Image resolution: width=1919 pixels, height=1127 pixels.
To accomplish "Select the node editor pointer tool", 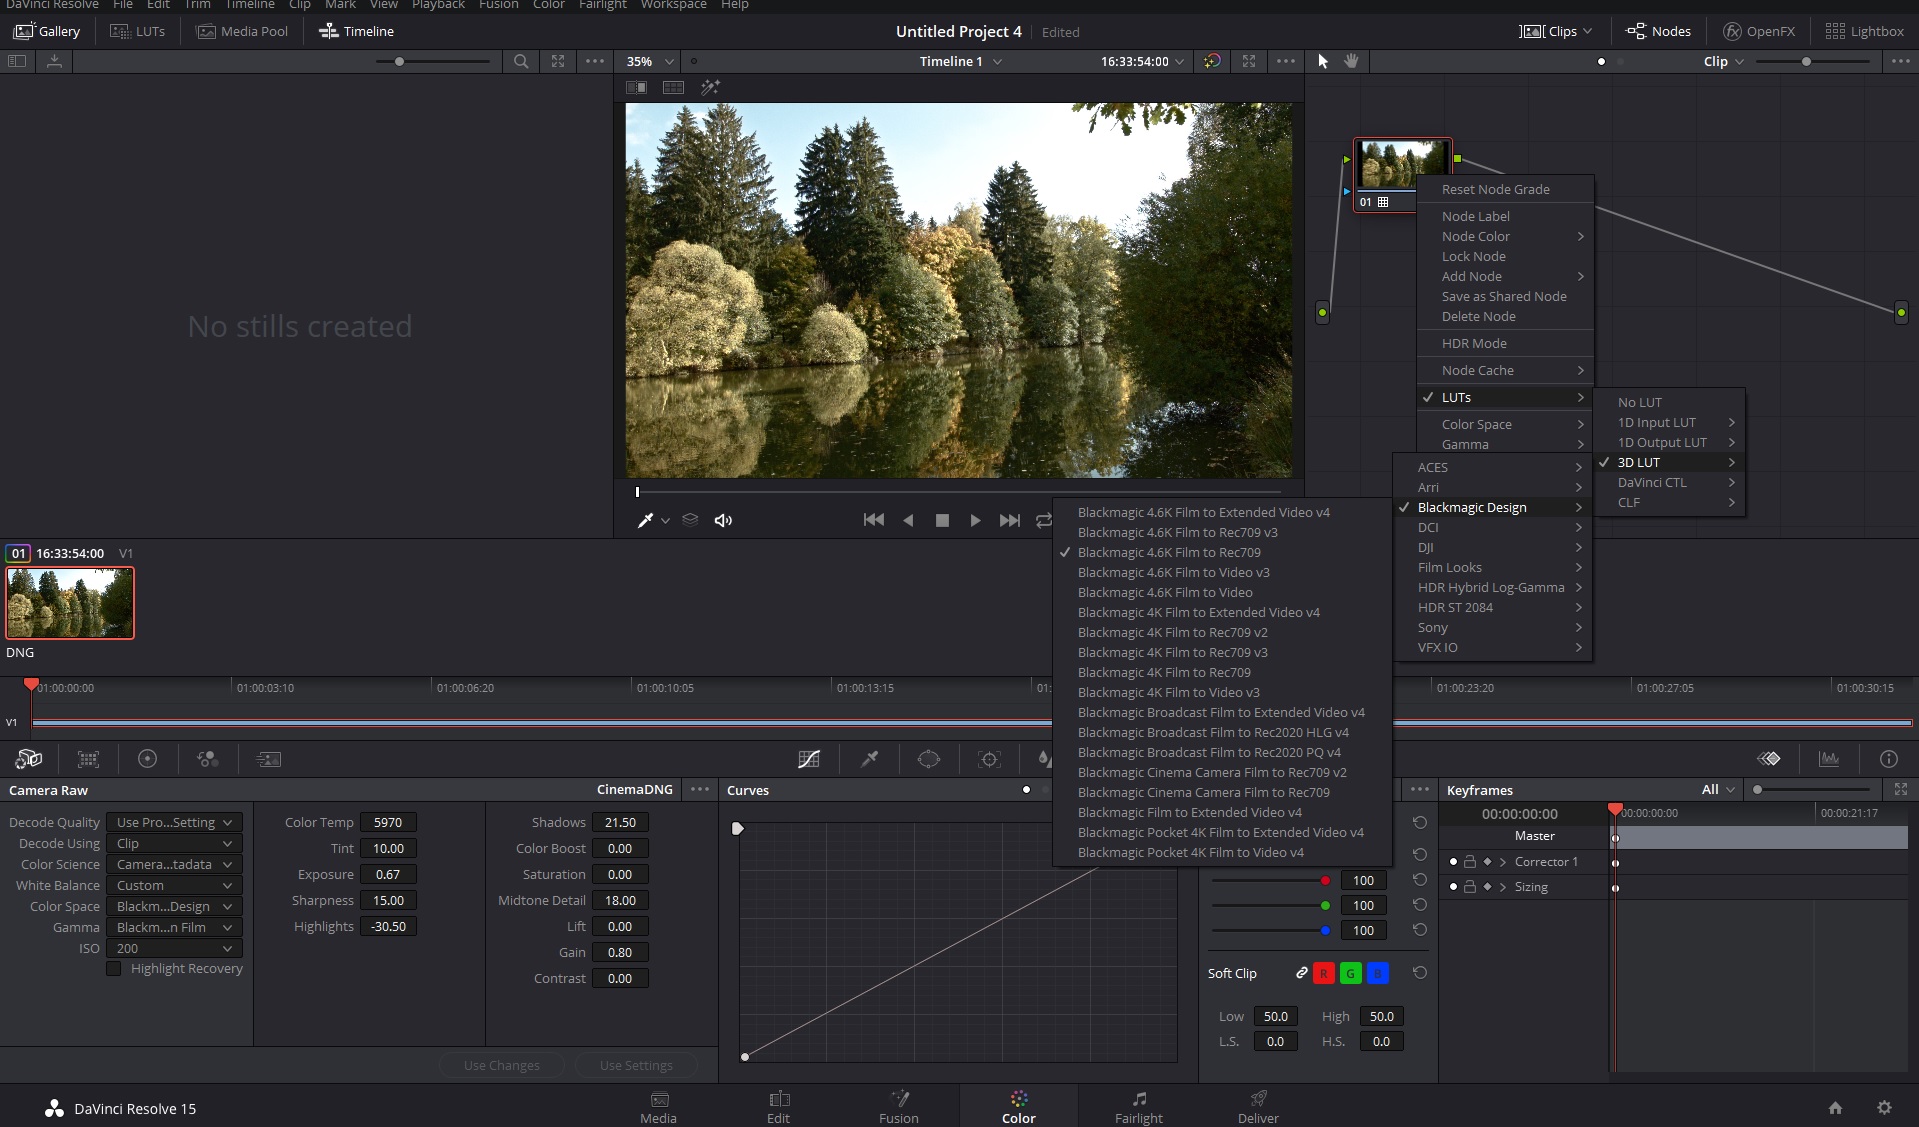I will pos(1323,61).
